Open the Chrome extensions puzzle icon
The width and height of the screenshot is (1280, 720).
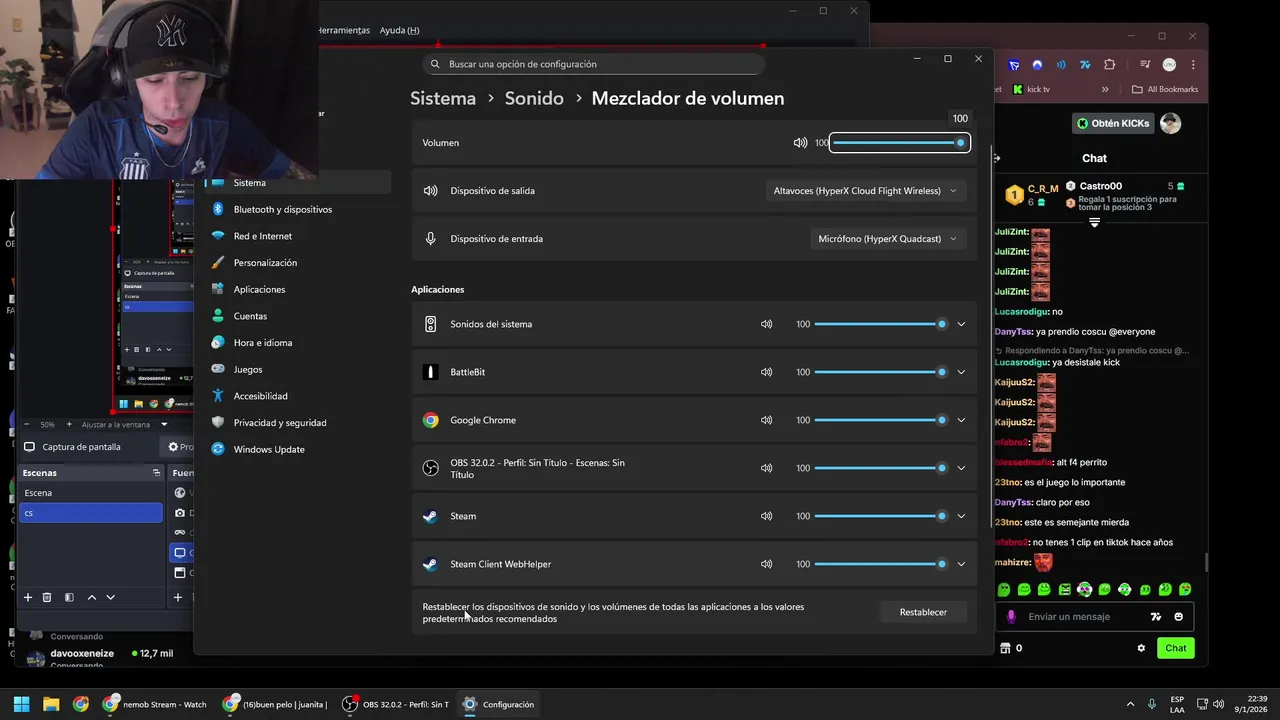(x=1109, y=64)
